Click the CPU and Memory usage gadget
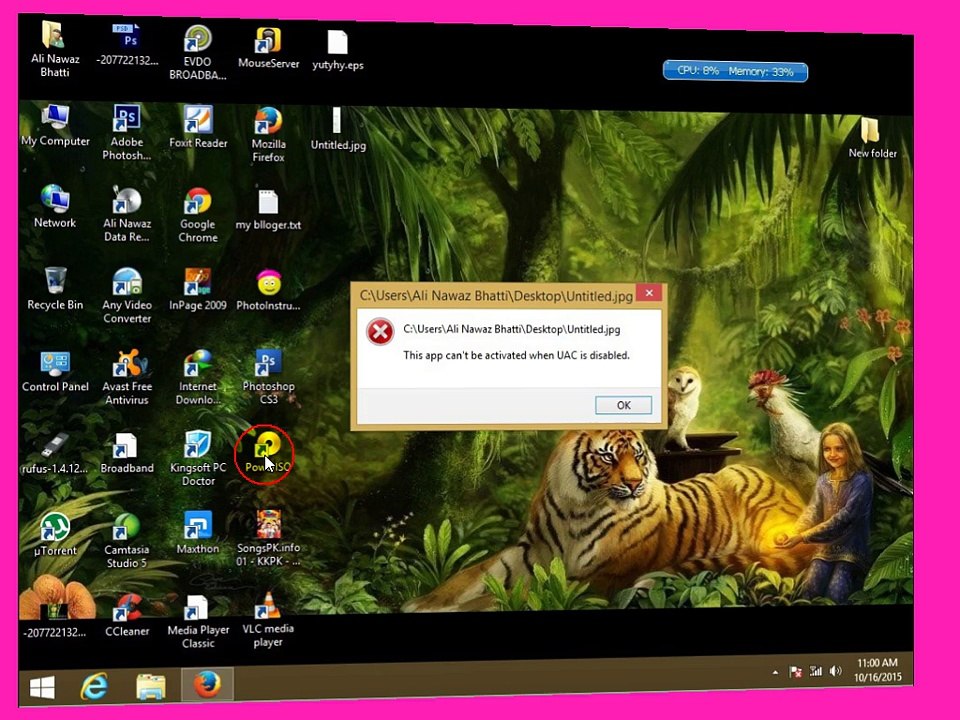Screen dimensions: 960x720 click(735, 71)
